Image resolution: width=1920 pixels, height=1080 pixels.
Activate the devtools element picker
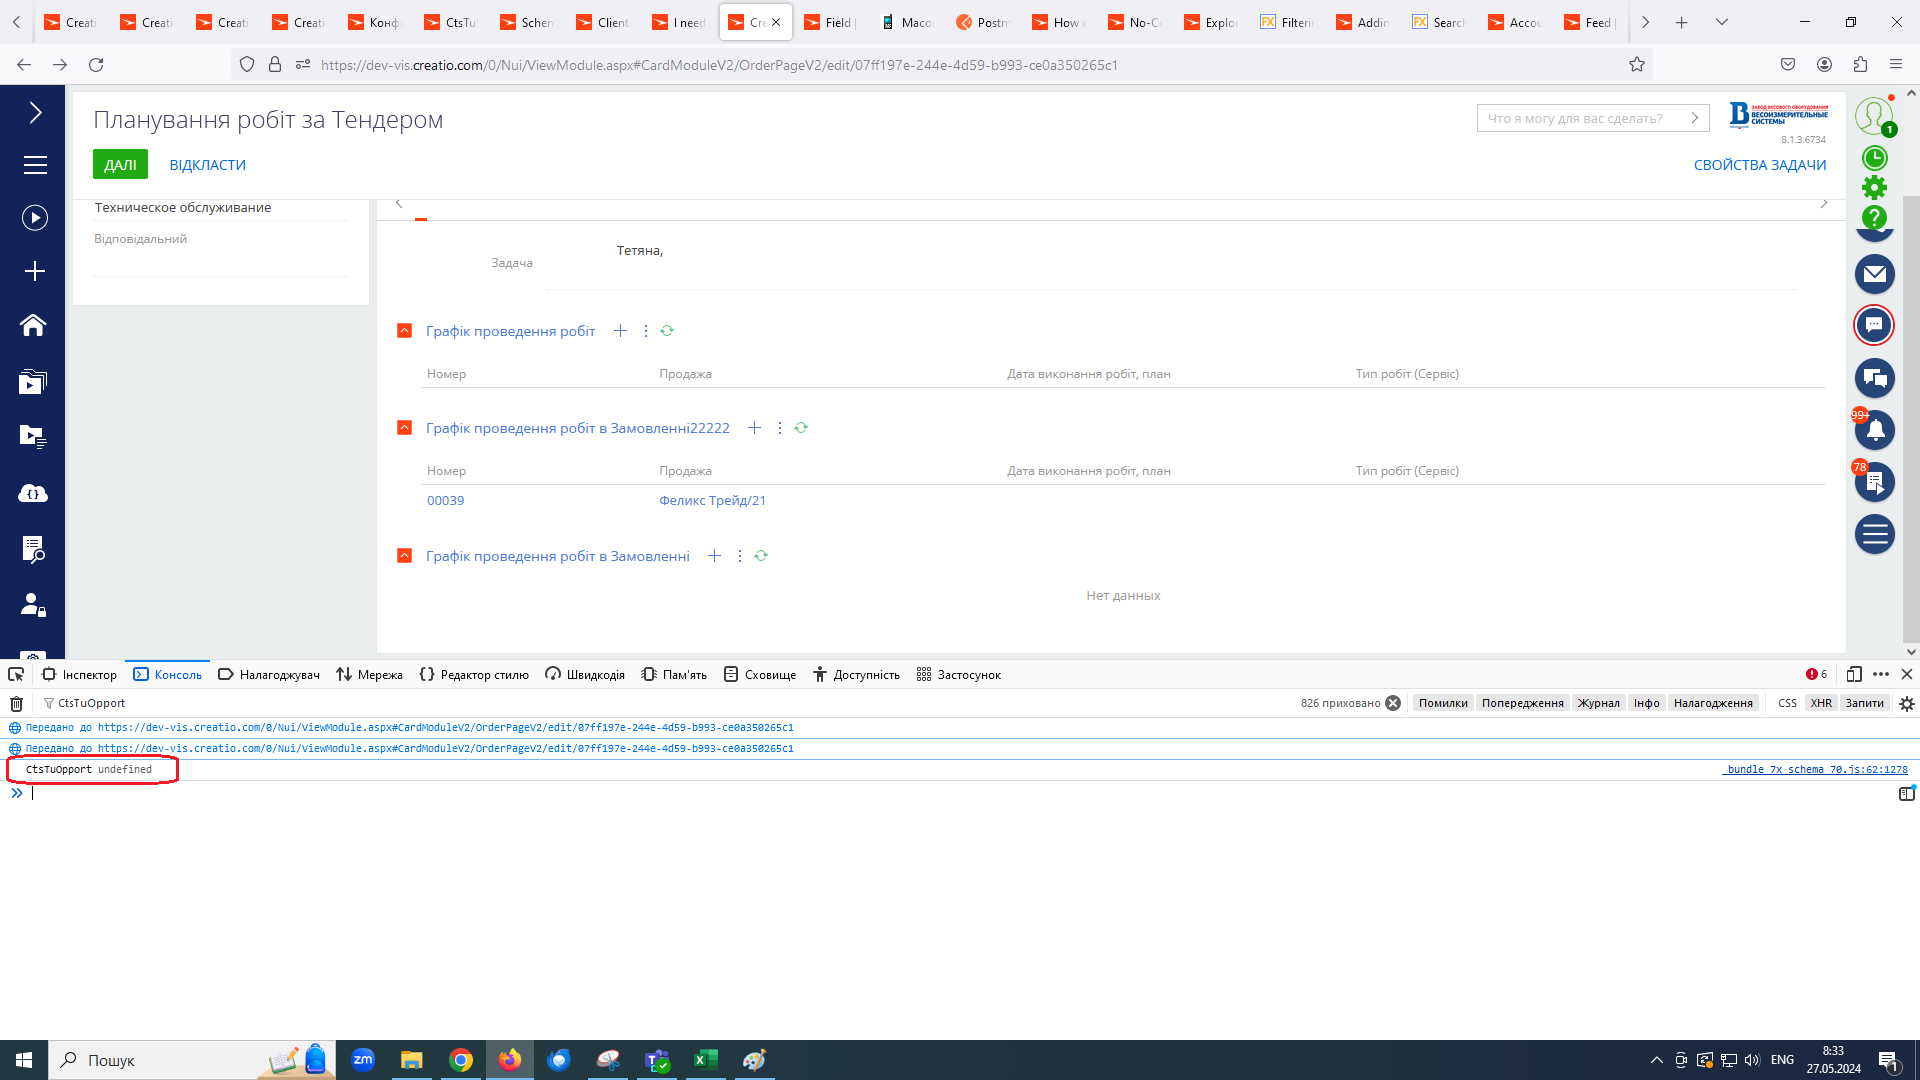[16, 675]
